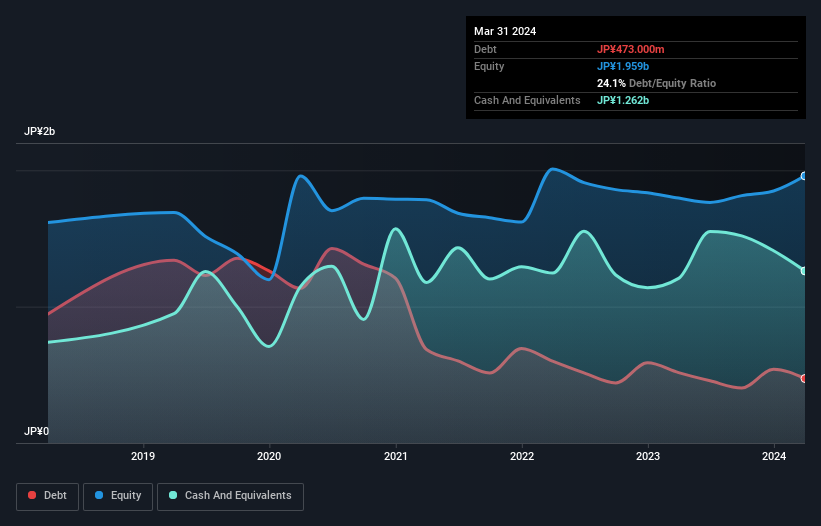This screenshot has width=821, height=526.
Task: Select the 2020 axis label
Action: [x=269, y=456]
